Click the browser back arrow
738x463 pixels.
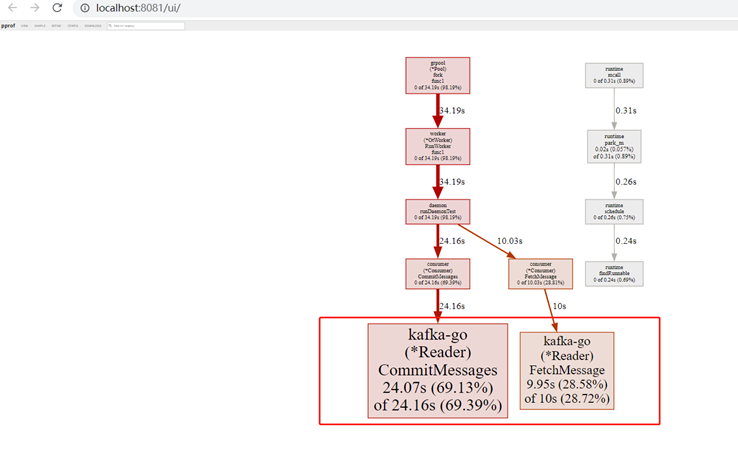click(13, 8)
